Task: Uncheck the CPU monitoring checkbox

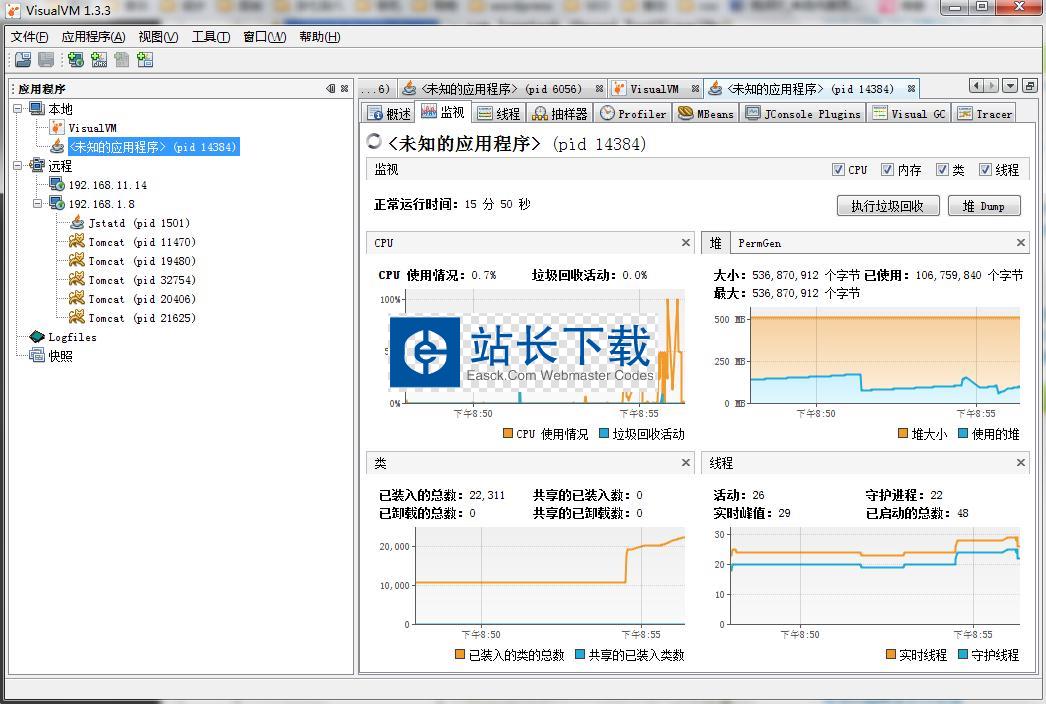Action: [x=838, y=170]
